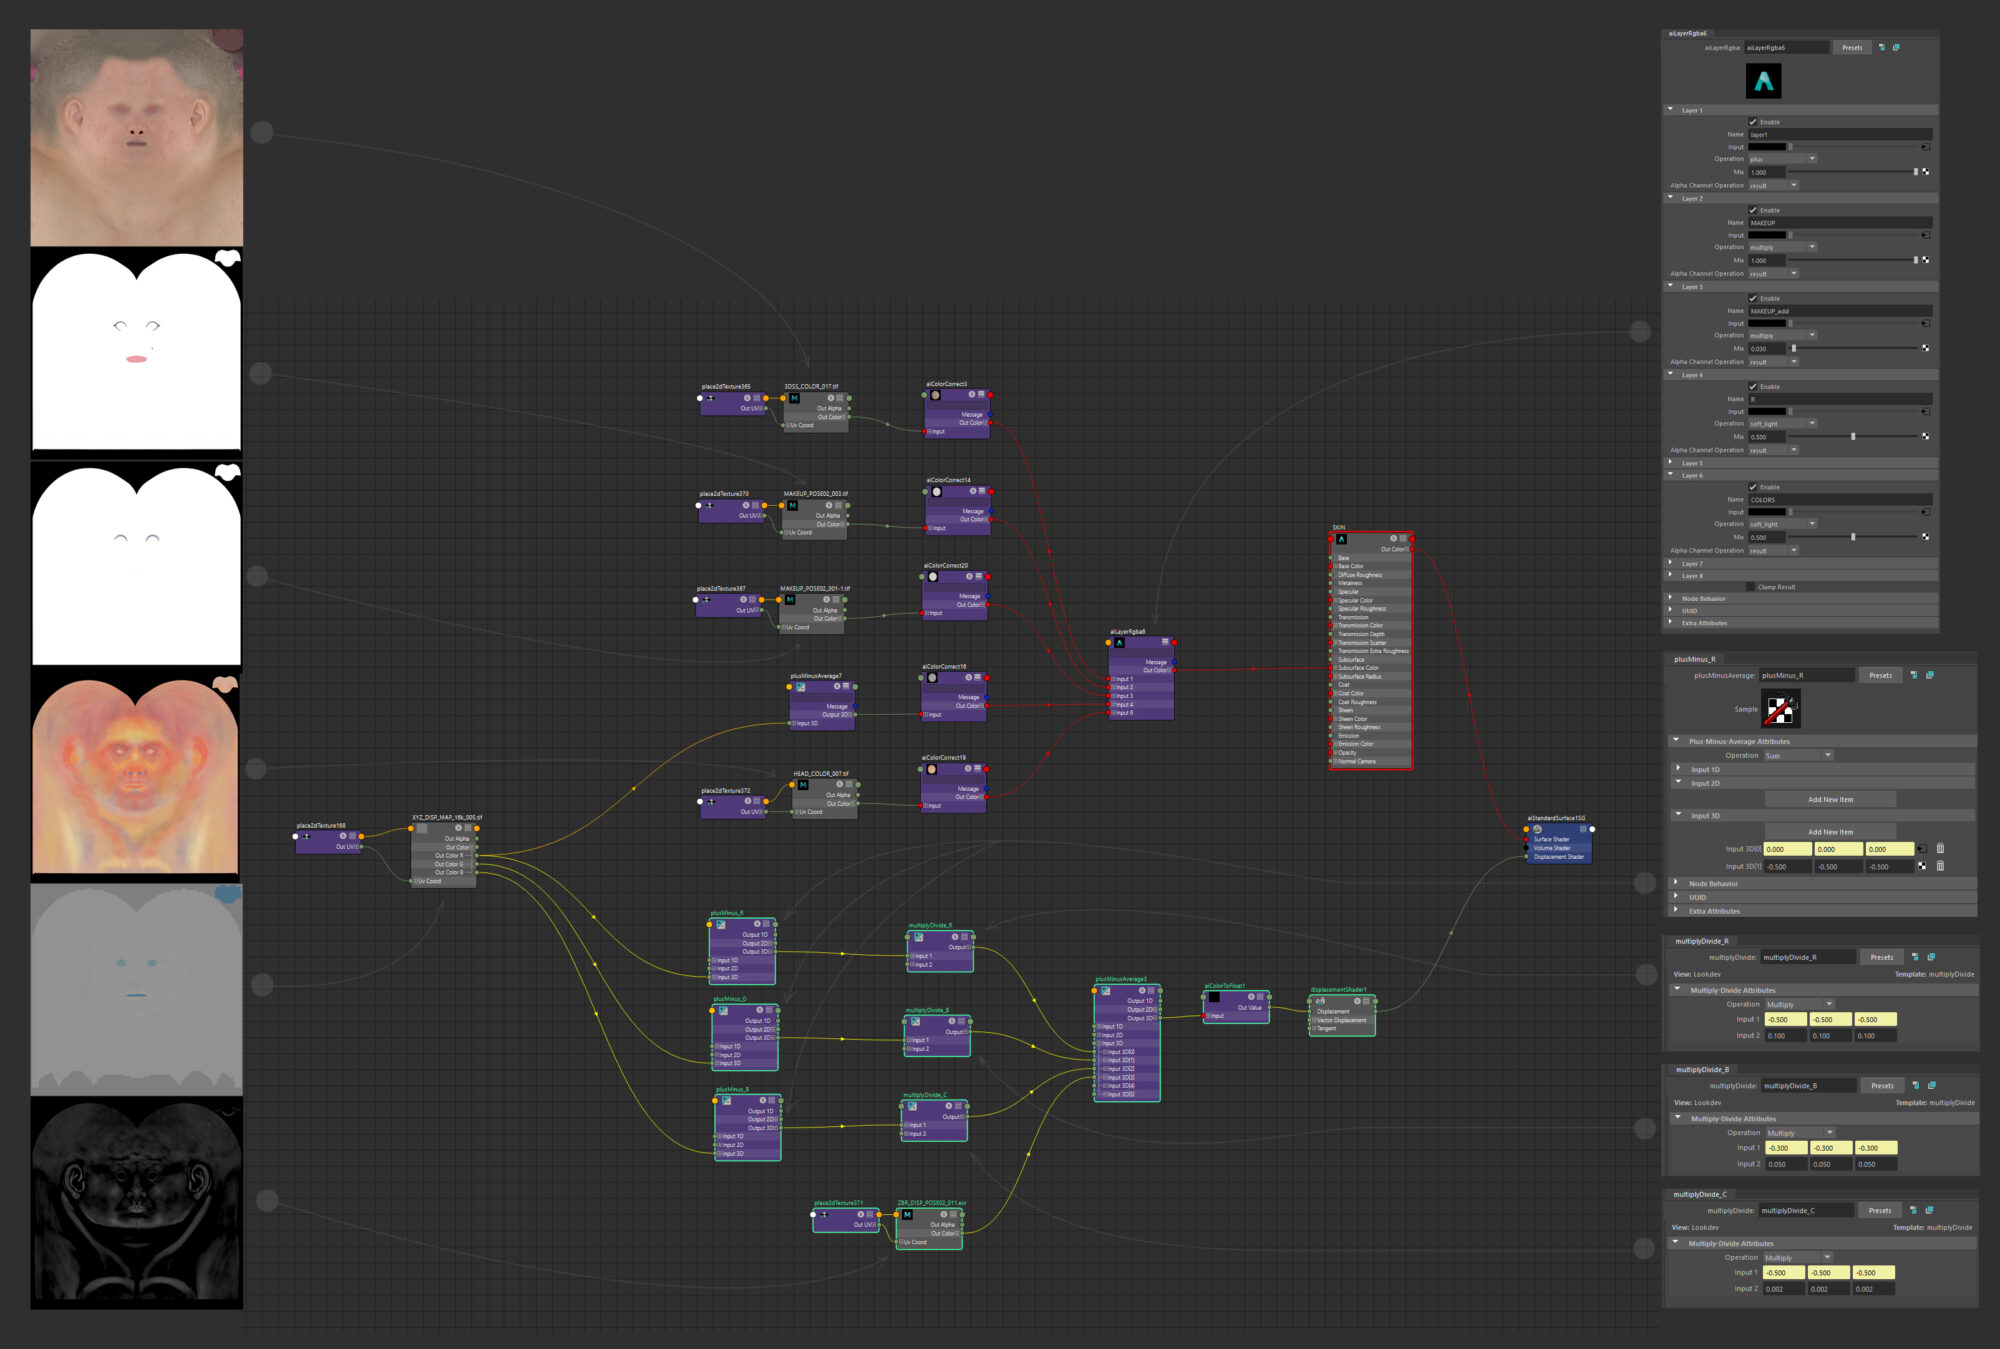The image size is (2000, 1349).
Task: Click the Arnold logo swatch in aiLayerRgba6
Action: [1763, 81]
